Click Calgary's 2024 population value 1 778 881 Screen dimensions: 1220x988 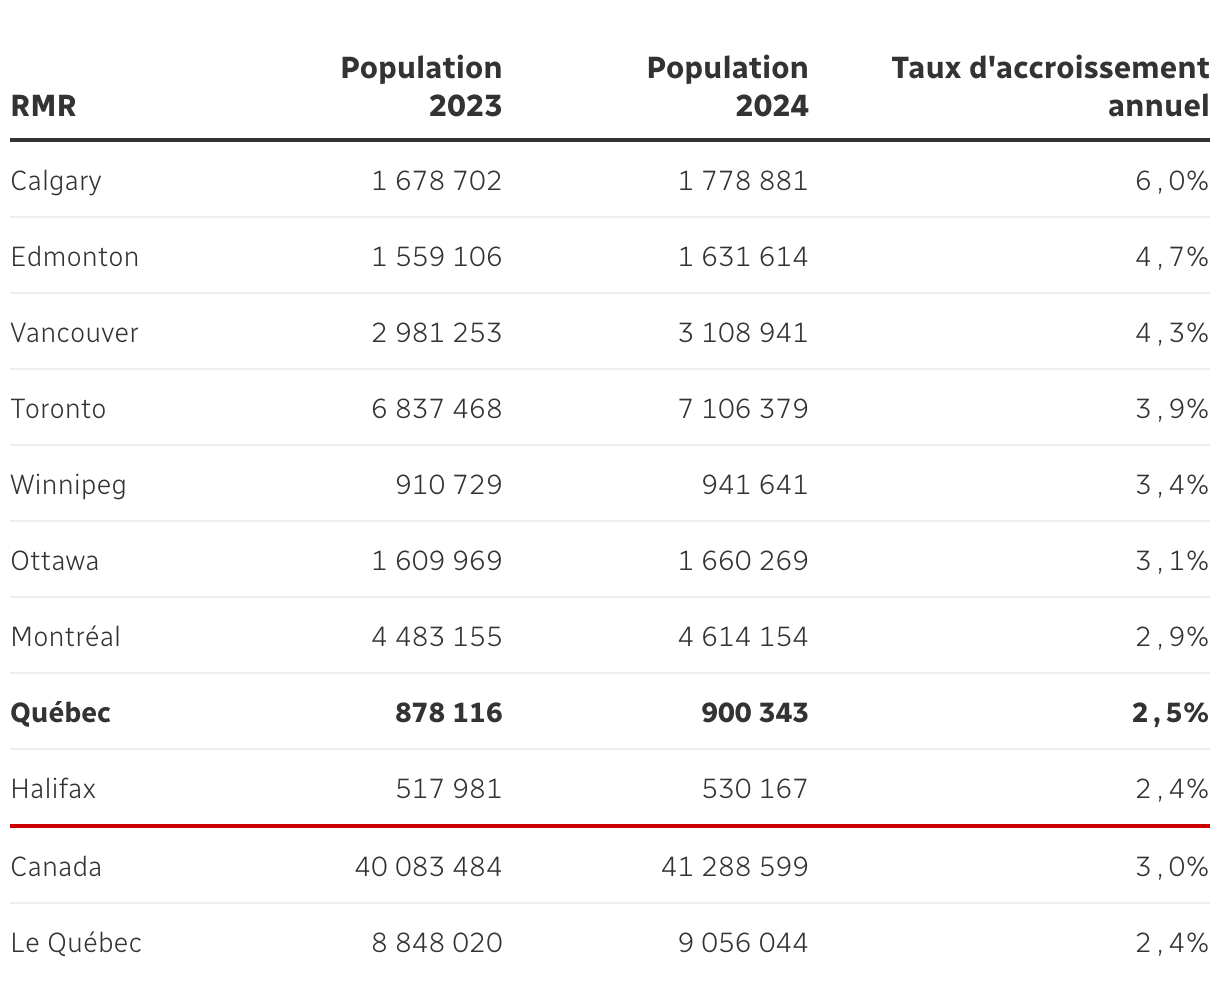pyautogui.click(x=743, y=181)
